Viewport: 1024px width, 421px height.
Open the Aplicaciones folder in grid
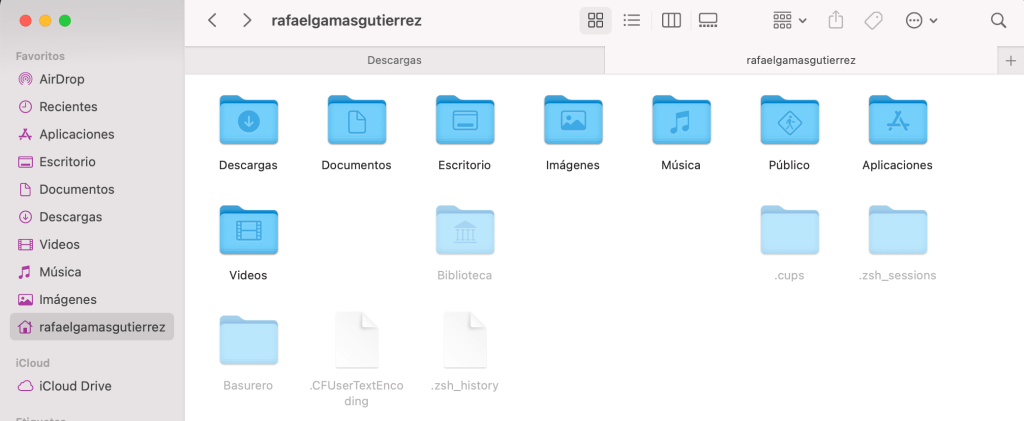pos(897,121)
